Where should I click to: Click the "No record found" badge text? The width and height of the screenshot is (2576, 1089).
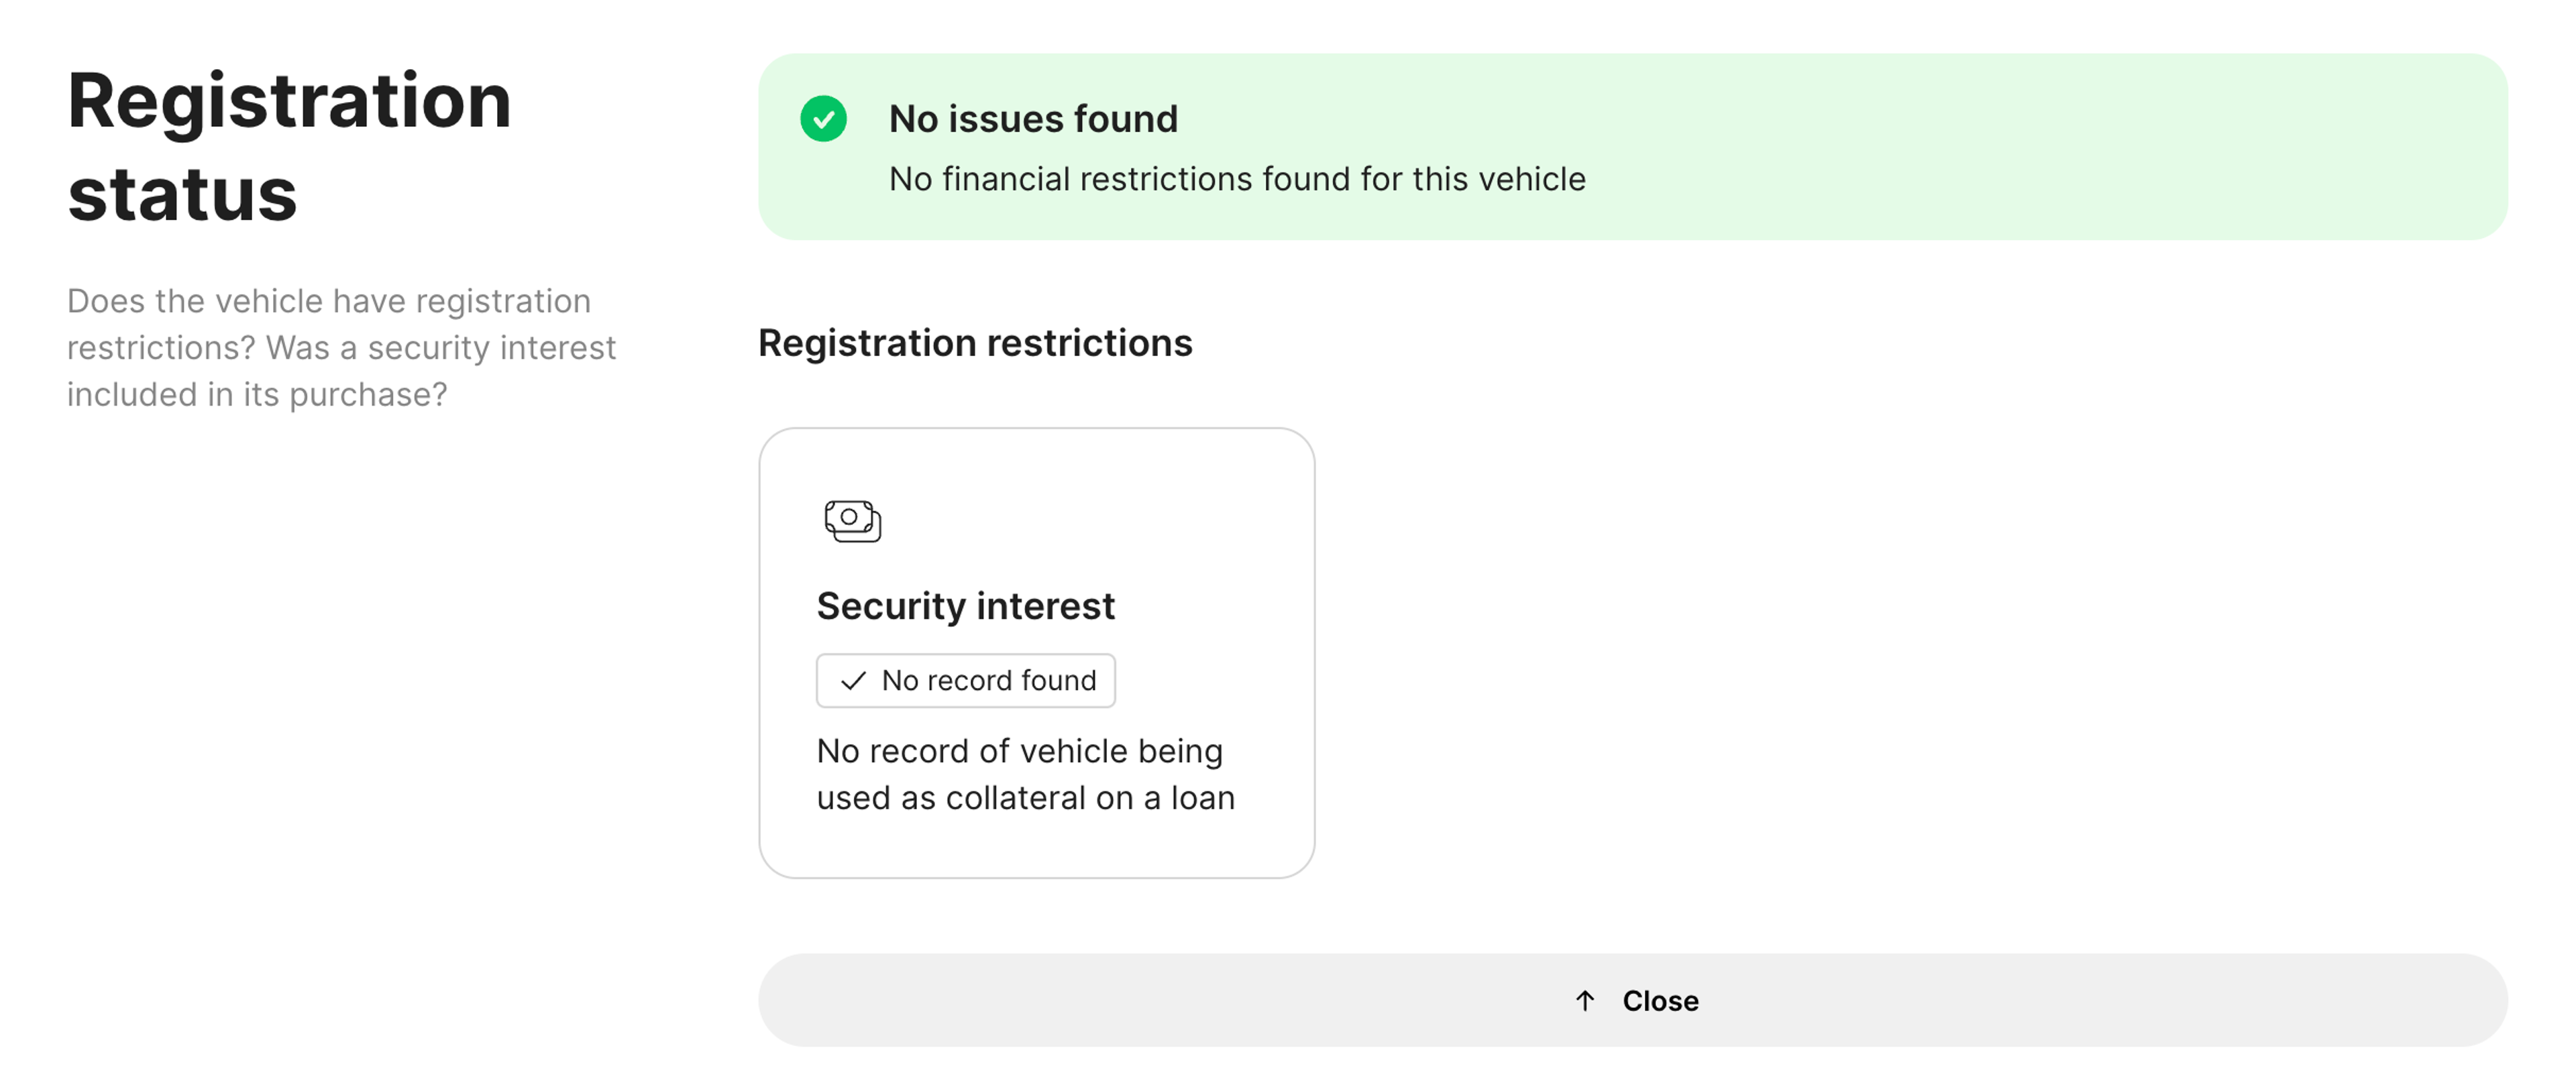pyautogui.click(x=987, y=681)
